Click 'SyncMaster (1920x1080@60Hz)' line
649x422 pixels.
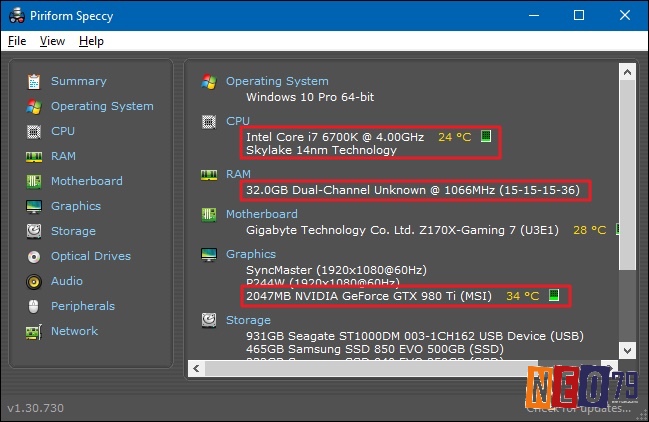coord(336,270)
